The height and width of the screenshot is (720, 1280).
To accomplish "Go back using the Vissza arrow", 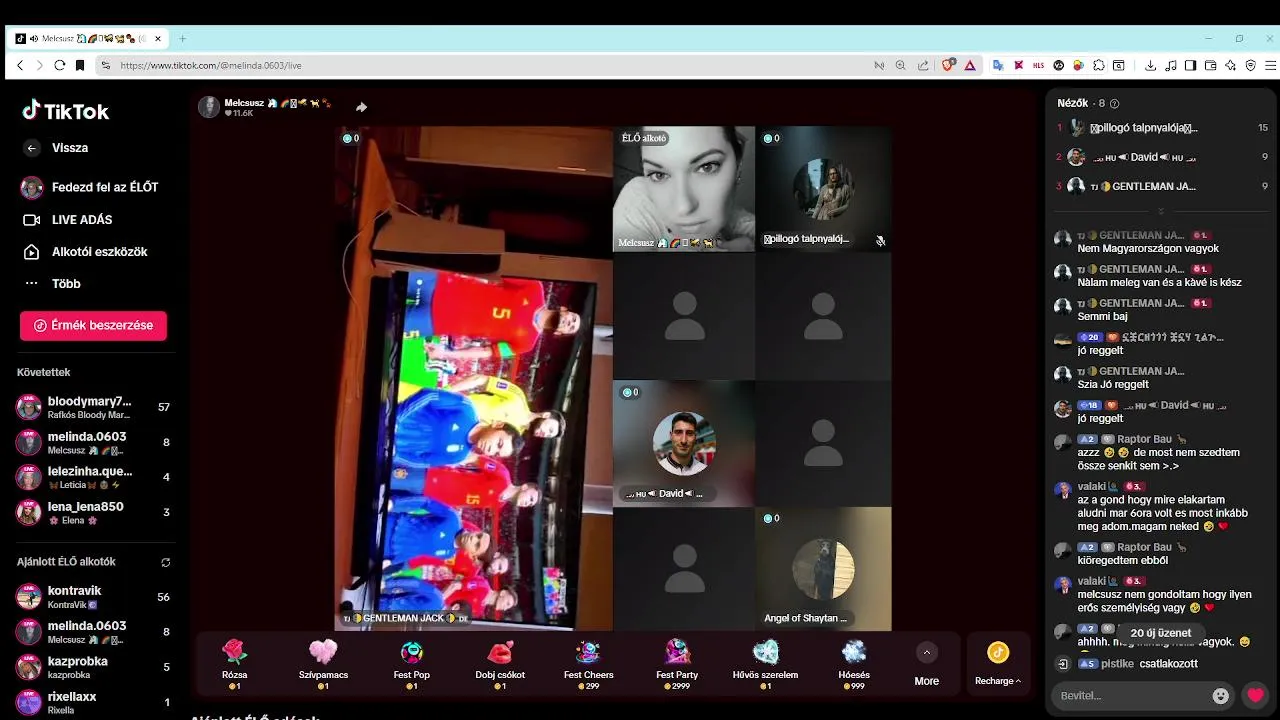I will (32, 148).
